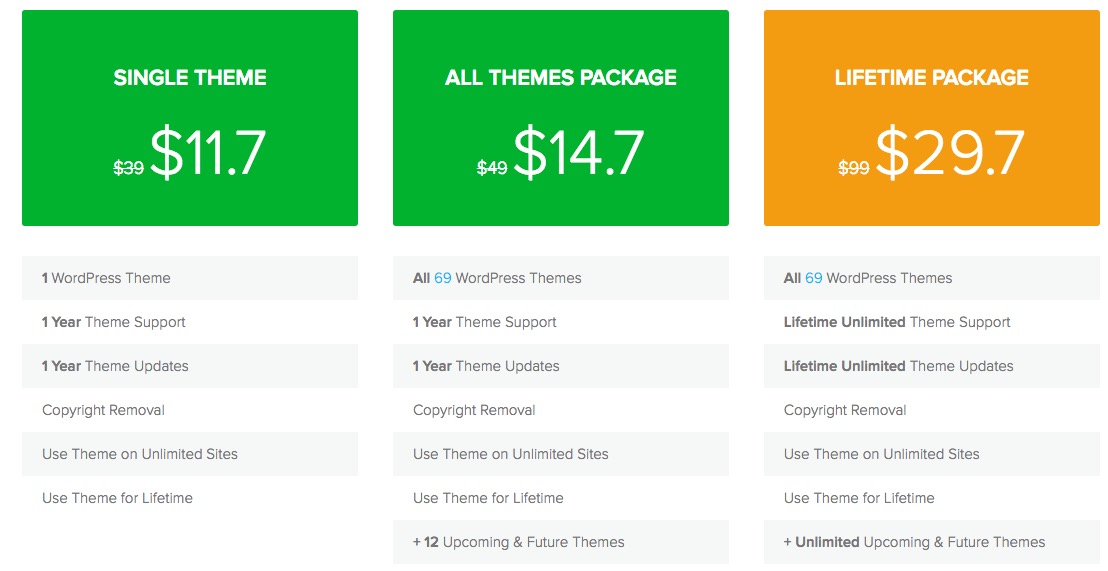Viewport: 1108px width, 571px height.
Task: Click "Use Theme for Lifetime" under All Themes Package
Action: point(488,498)
